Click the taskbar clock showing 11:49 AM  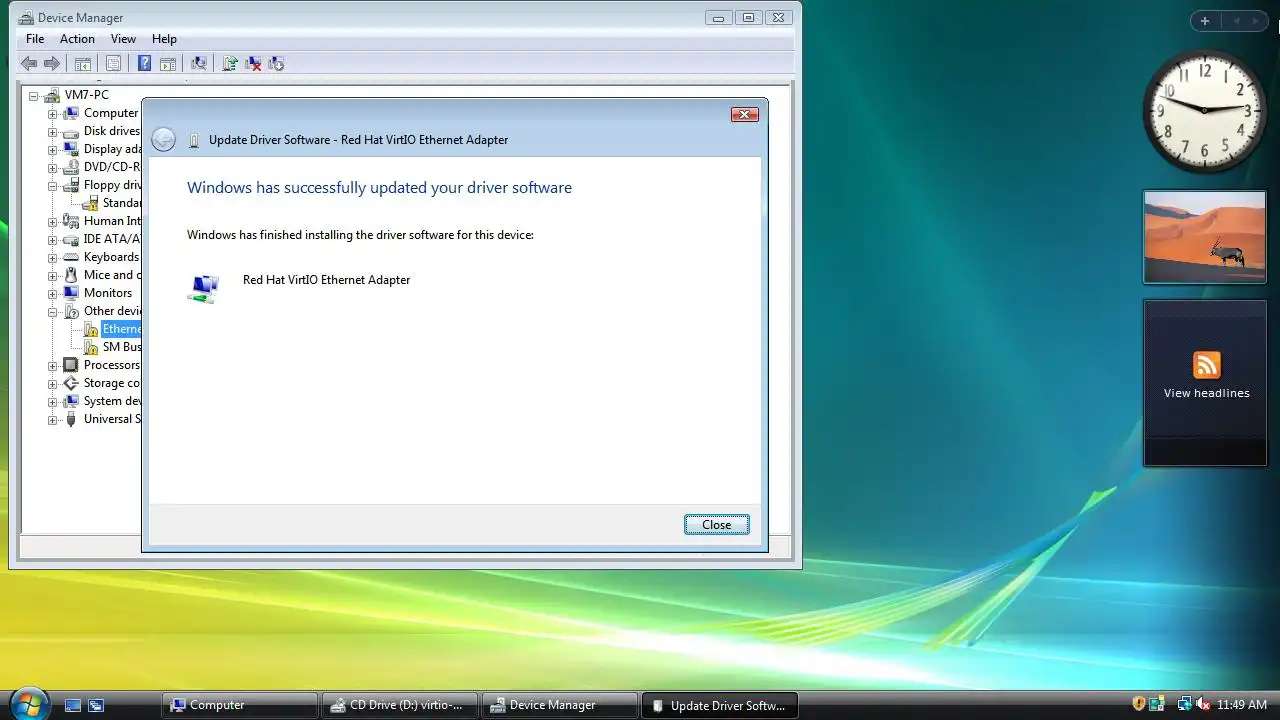coord(1242,705)
